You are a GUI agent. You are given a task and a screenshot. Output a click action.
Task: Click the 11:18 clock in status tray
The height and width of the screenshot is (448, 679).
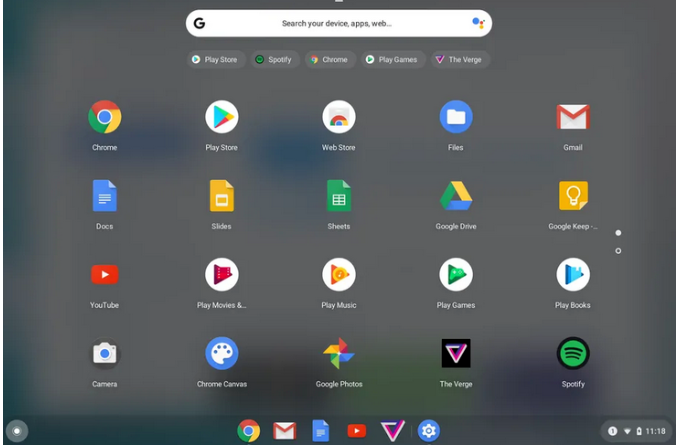[655, 431]
